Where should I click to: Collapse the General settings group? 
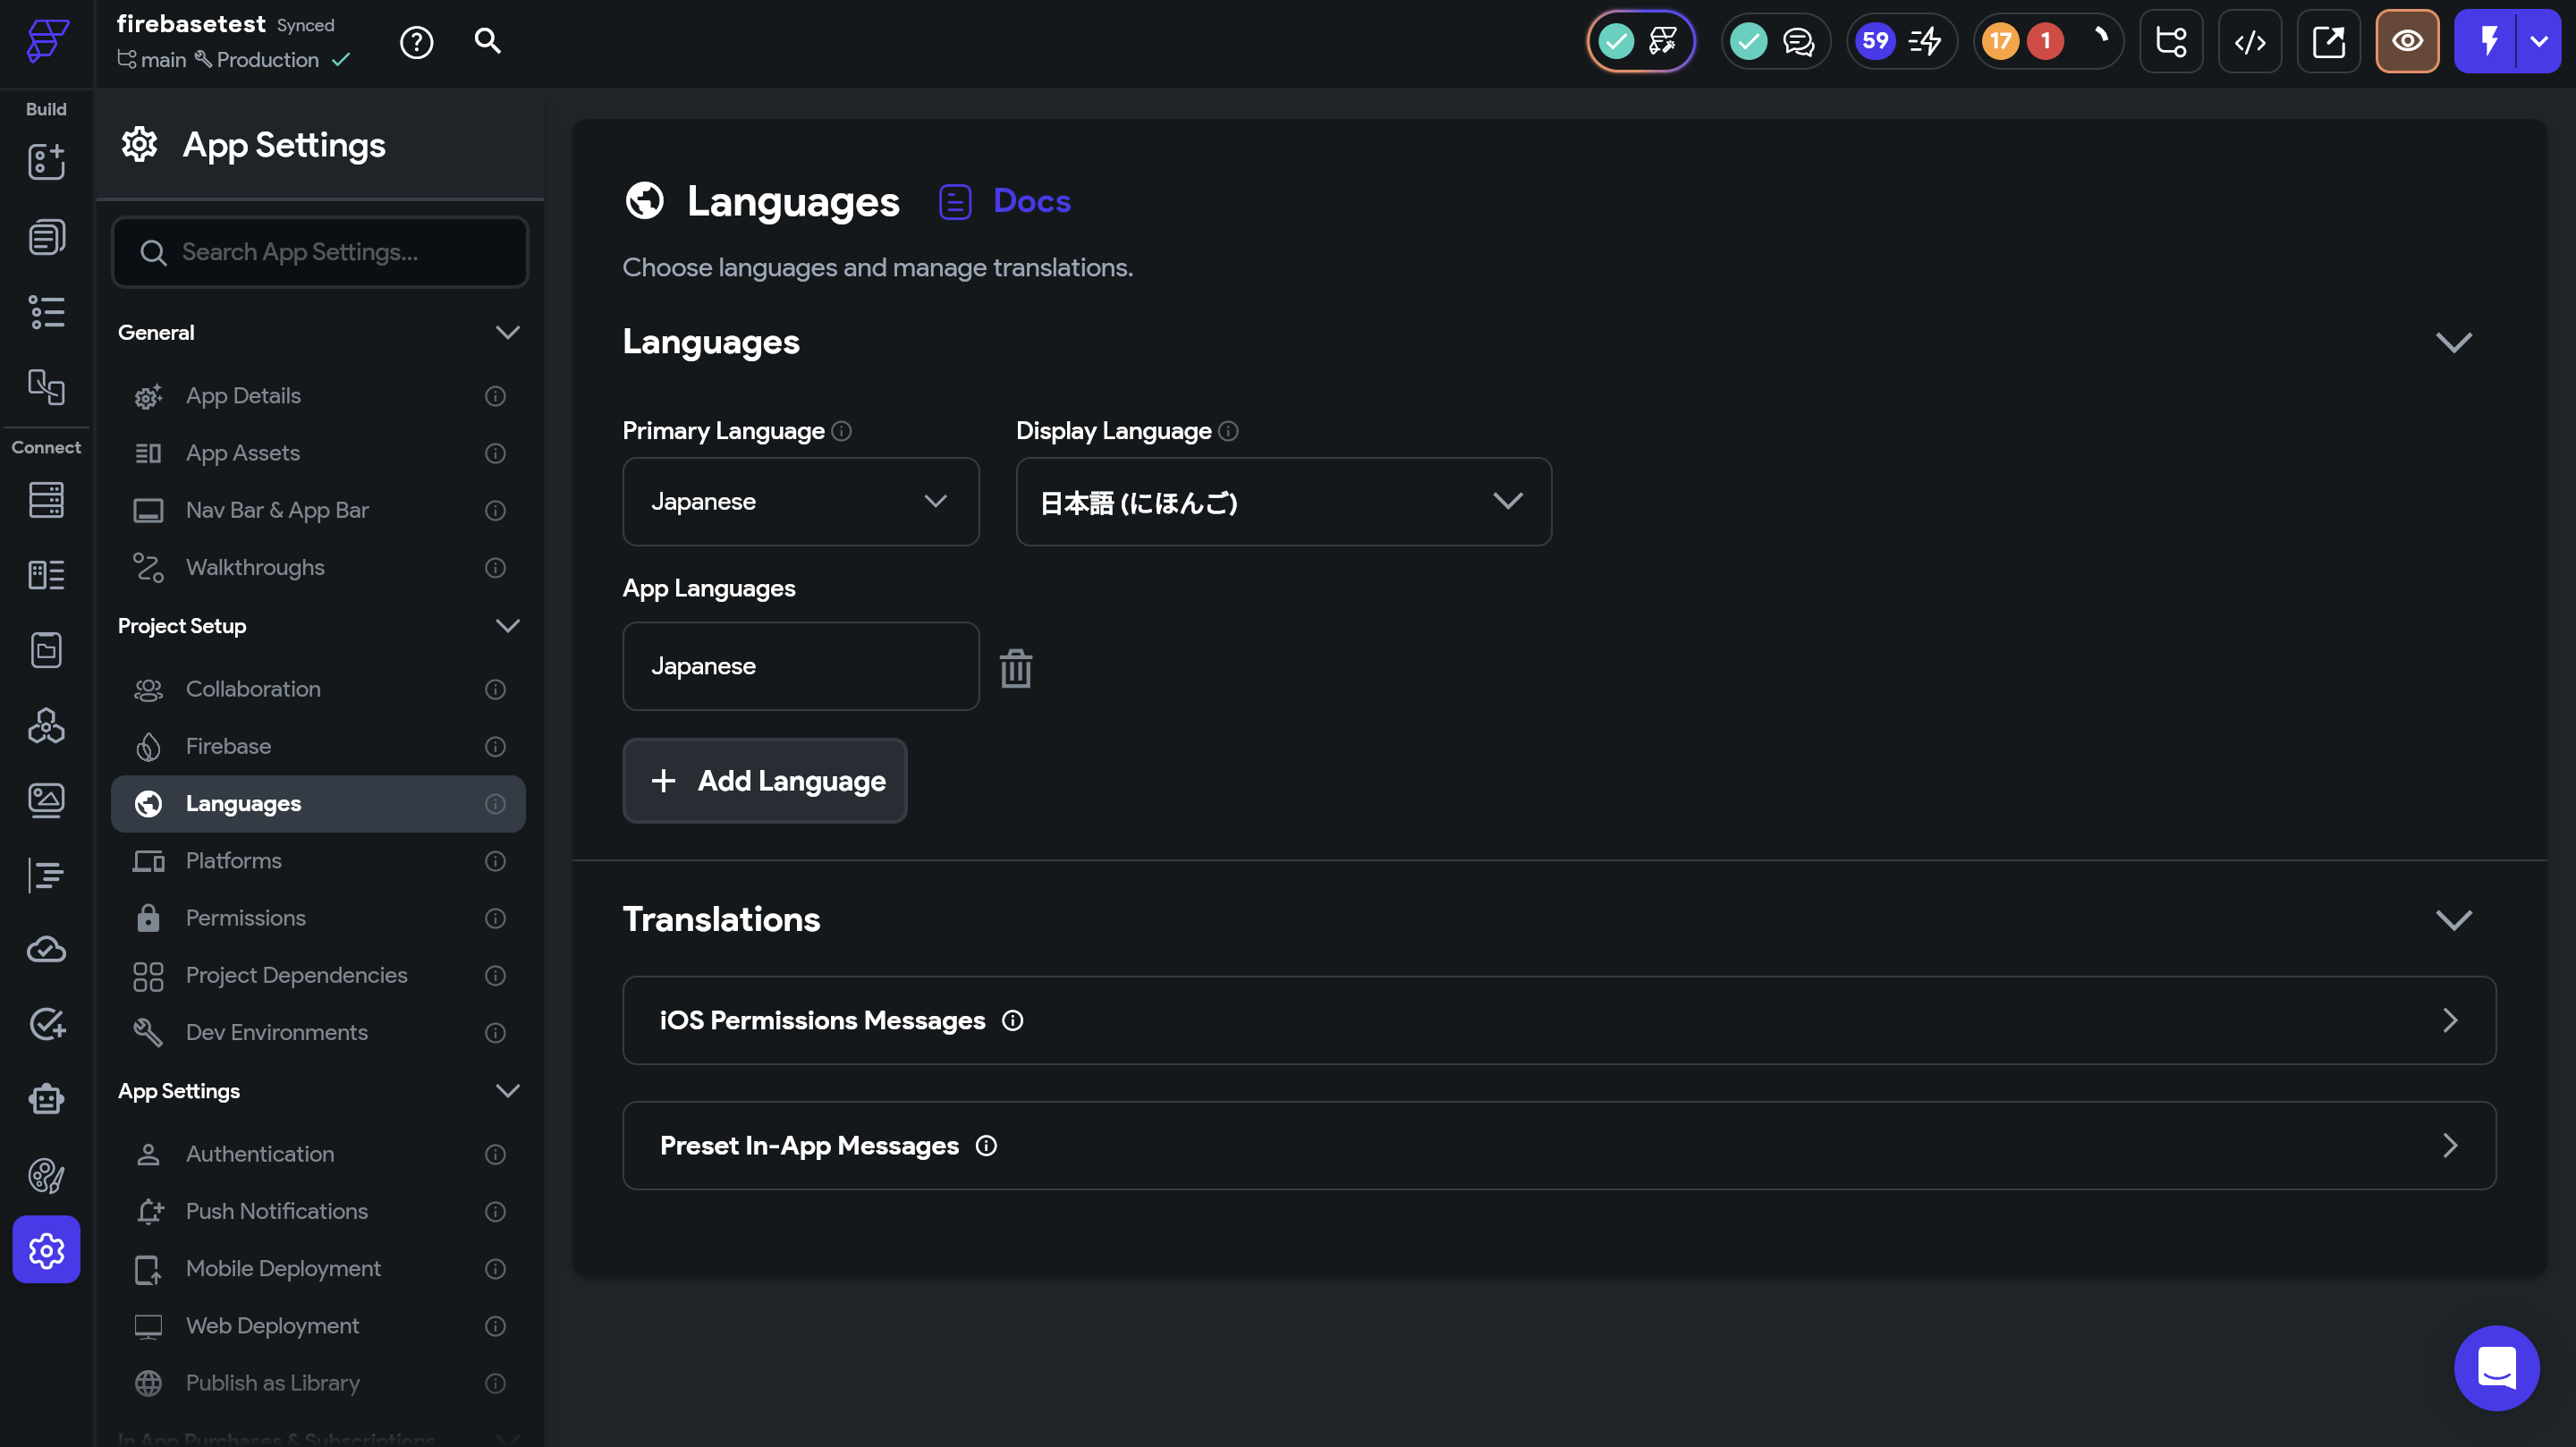507,332
